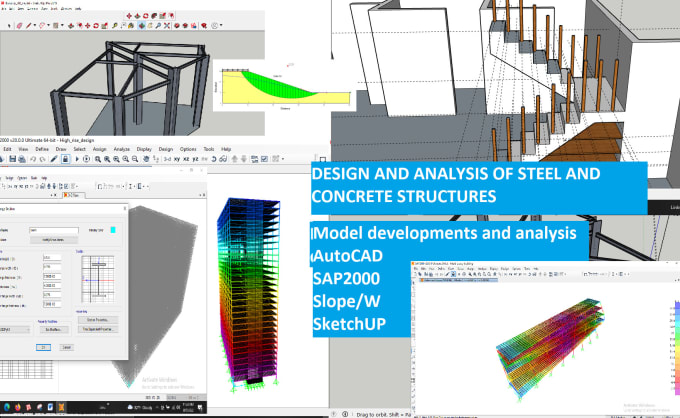Viewport: 680px width, 418px height.
Task: Open the Tools menu in SAP2000
Action: 209,149
